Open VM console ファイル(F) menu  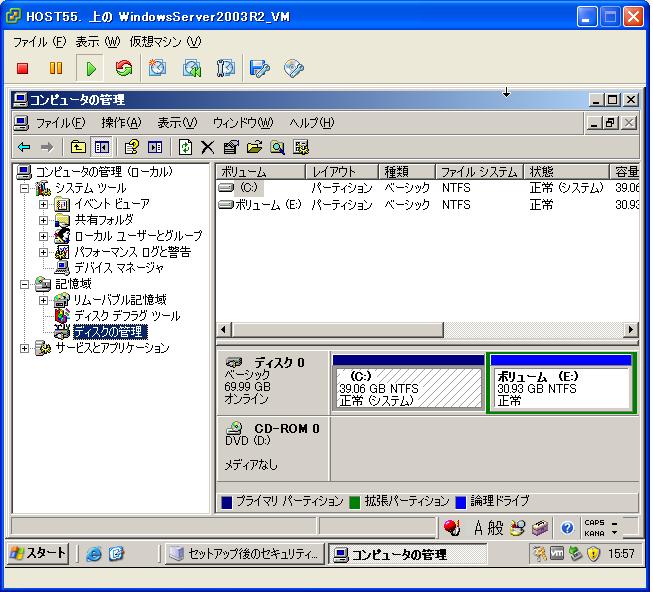click(x=40, y=42)
